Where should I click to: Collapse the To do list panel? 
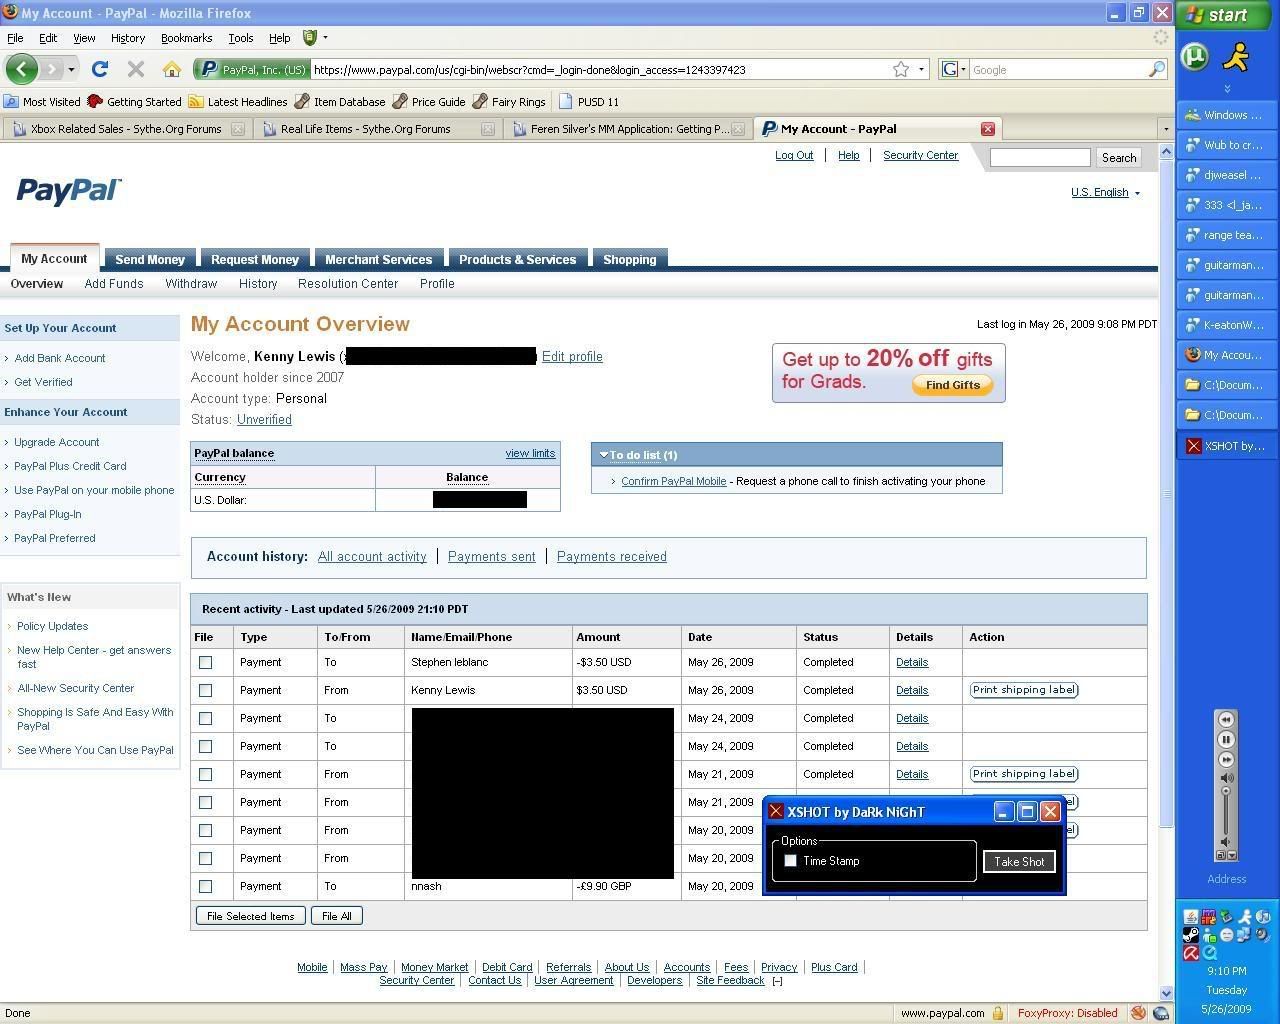[604, 455]
